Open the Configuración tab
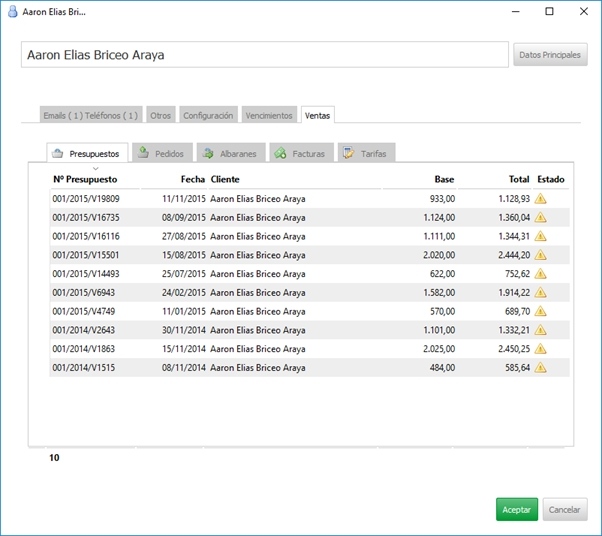Screen dimensions: 602x536 click(208, 116)
